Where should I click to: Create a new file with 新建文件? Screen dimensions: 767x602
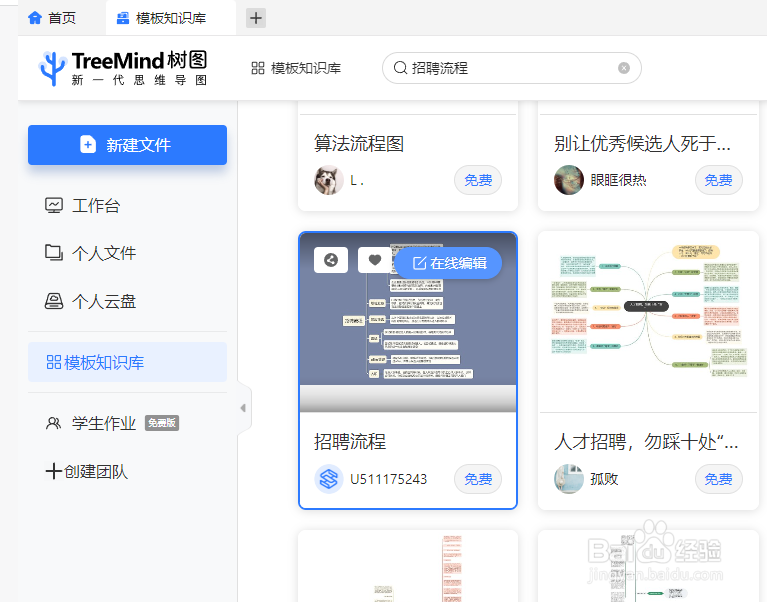[127, 145]
